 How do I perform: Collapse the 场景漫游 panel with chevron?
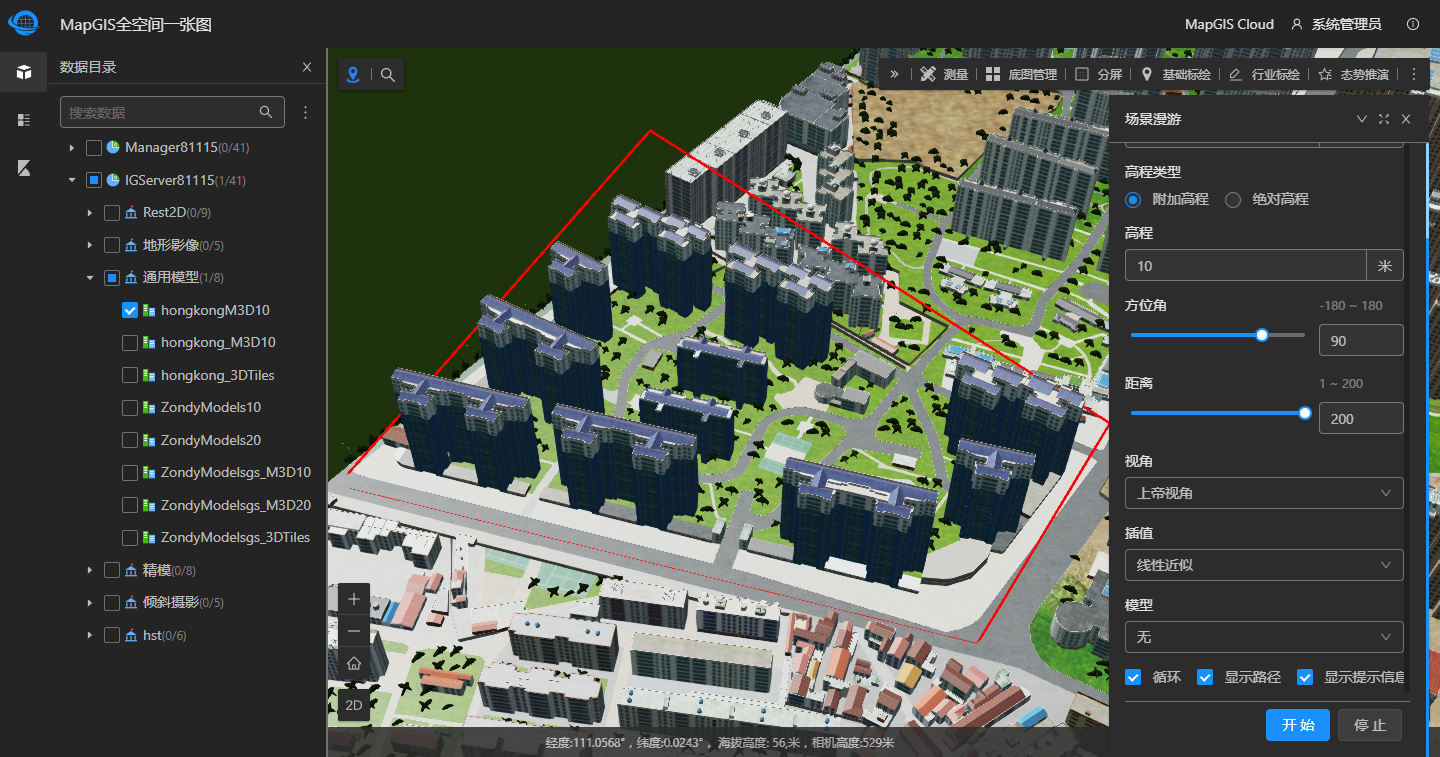tap(1361, 119)
